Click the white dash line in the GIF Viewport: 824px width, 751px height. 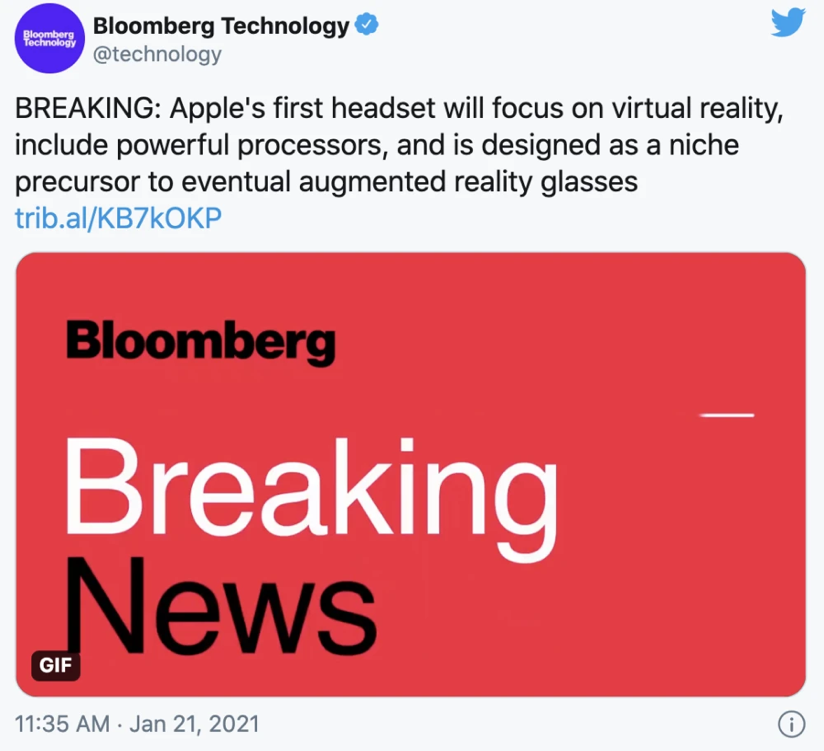[727, 412]
